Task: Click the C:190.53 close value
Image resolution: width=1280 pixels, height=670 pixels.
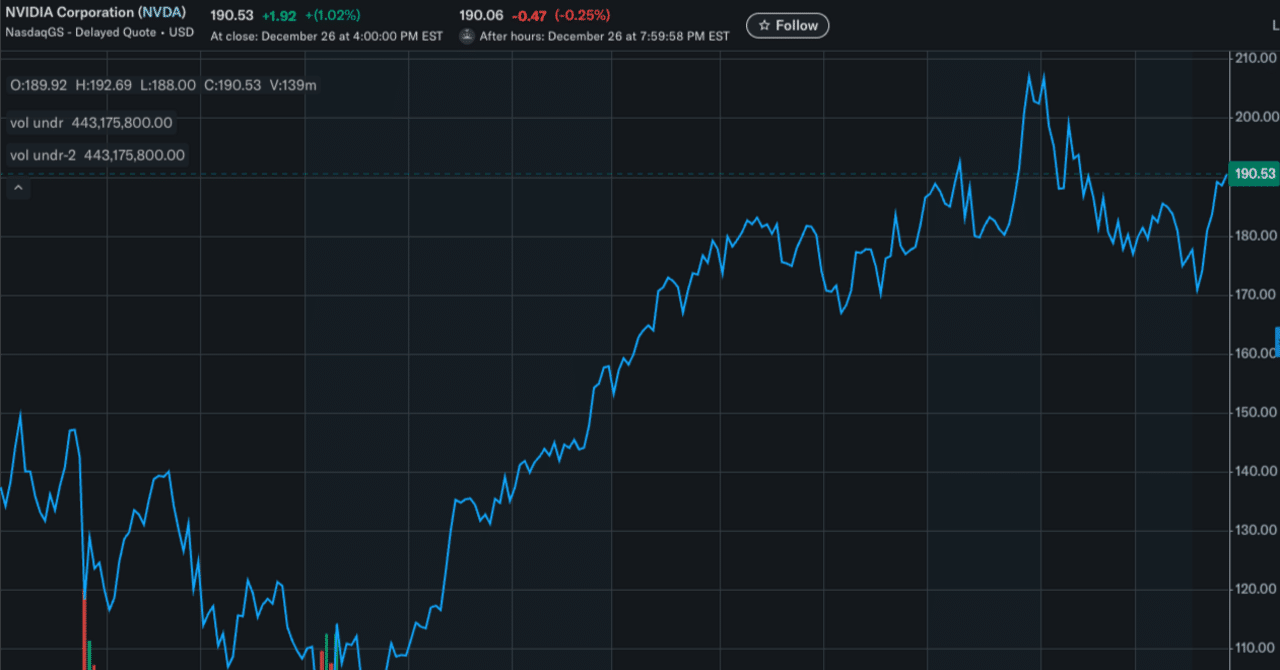Action: (x=232, y=85)
